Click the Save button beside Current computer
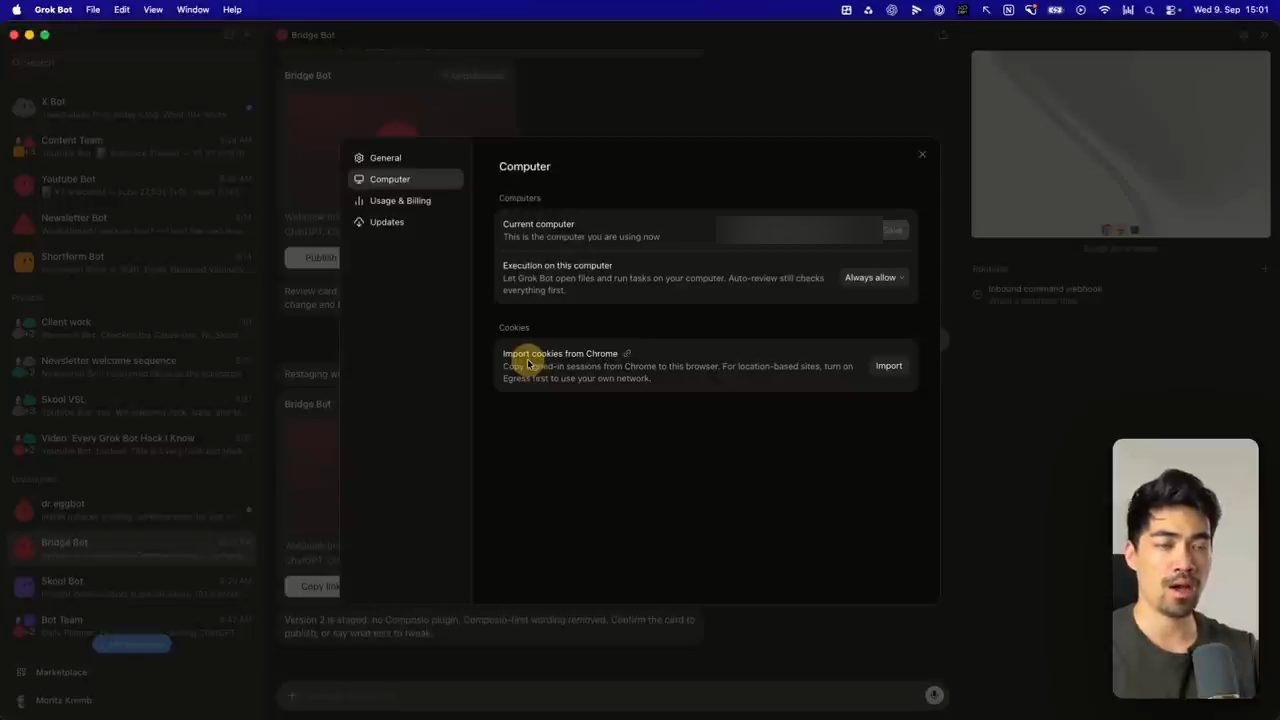Image resolution: width=1280 pixels, height=720 pixels. pyautogui.click(x=893, y=230)
